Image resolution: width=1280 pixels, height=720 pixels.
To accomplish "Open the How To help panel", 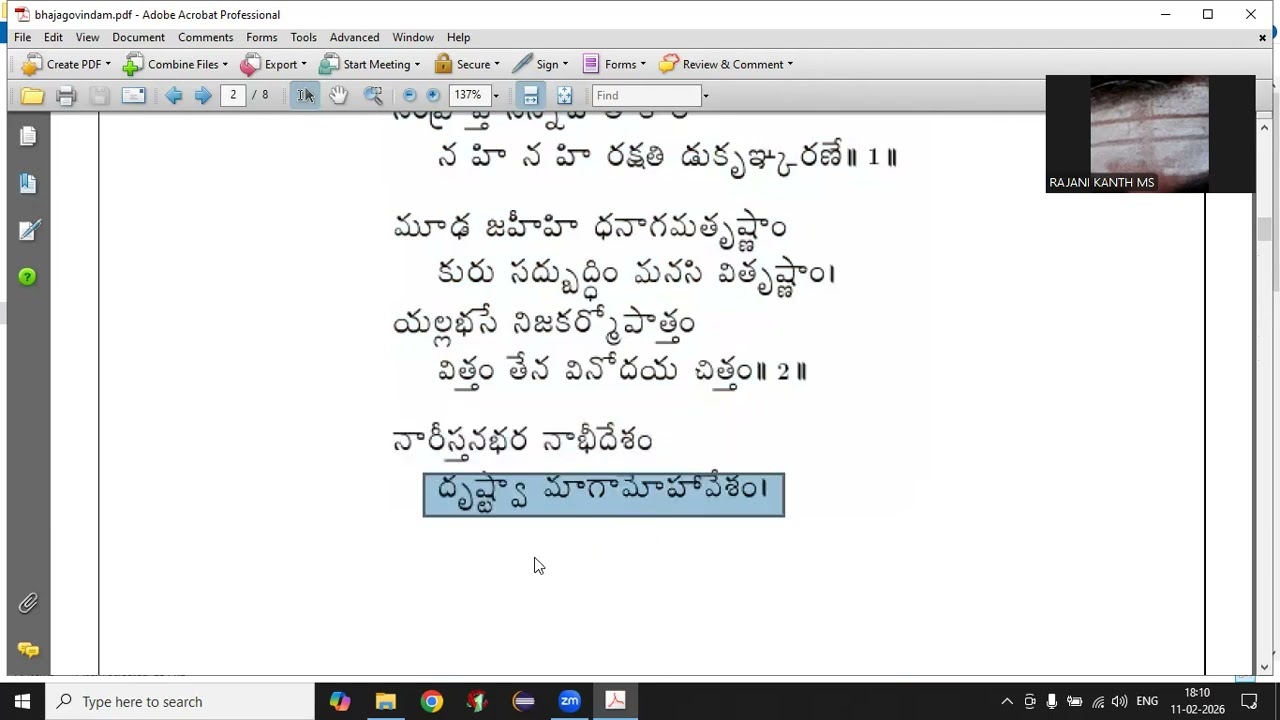I will 27,277.
